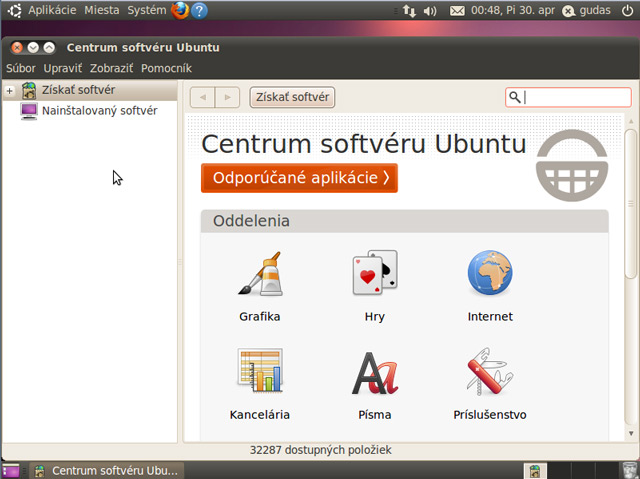Open the Kancelária spreadsheet icon

260,370
